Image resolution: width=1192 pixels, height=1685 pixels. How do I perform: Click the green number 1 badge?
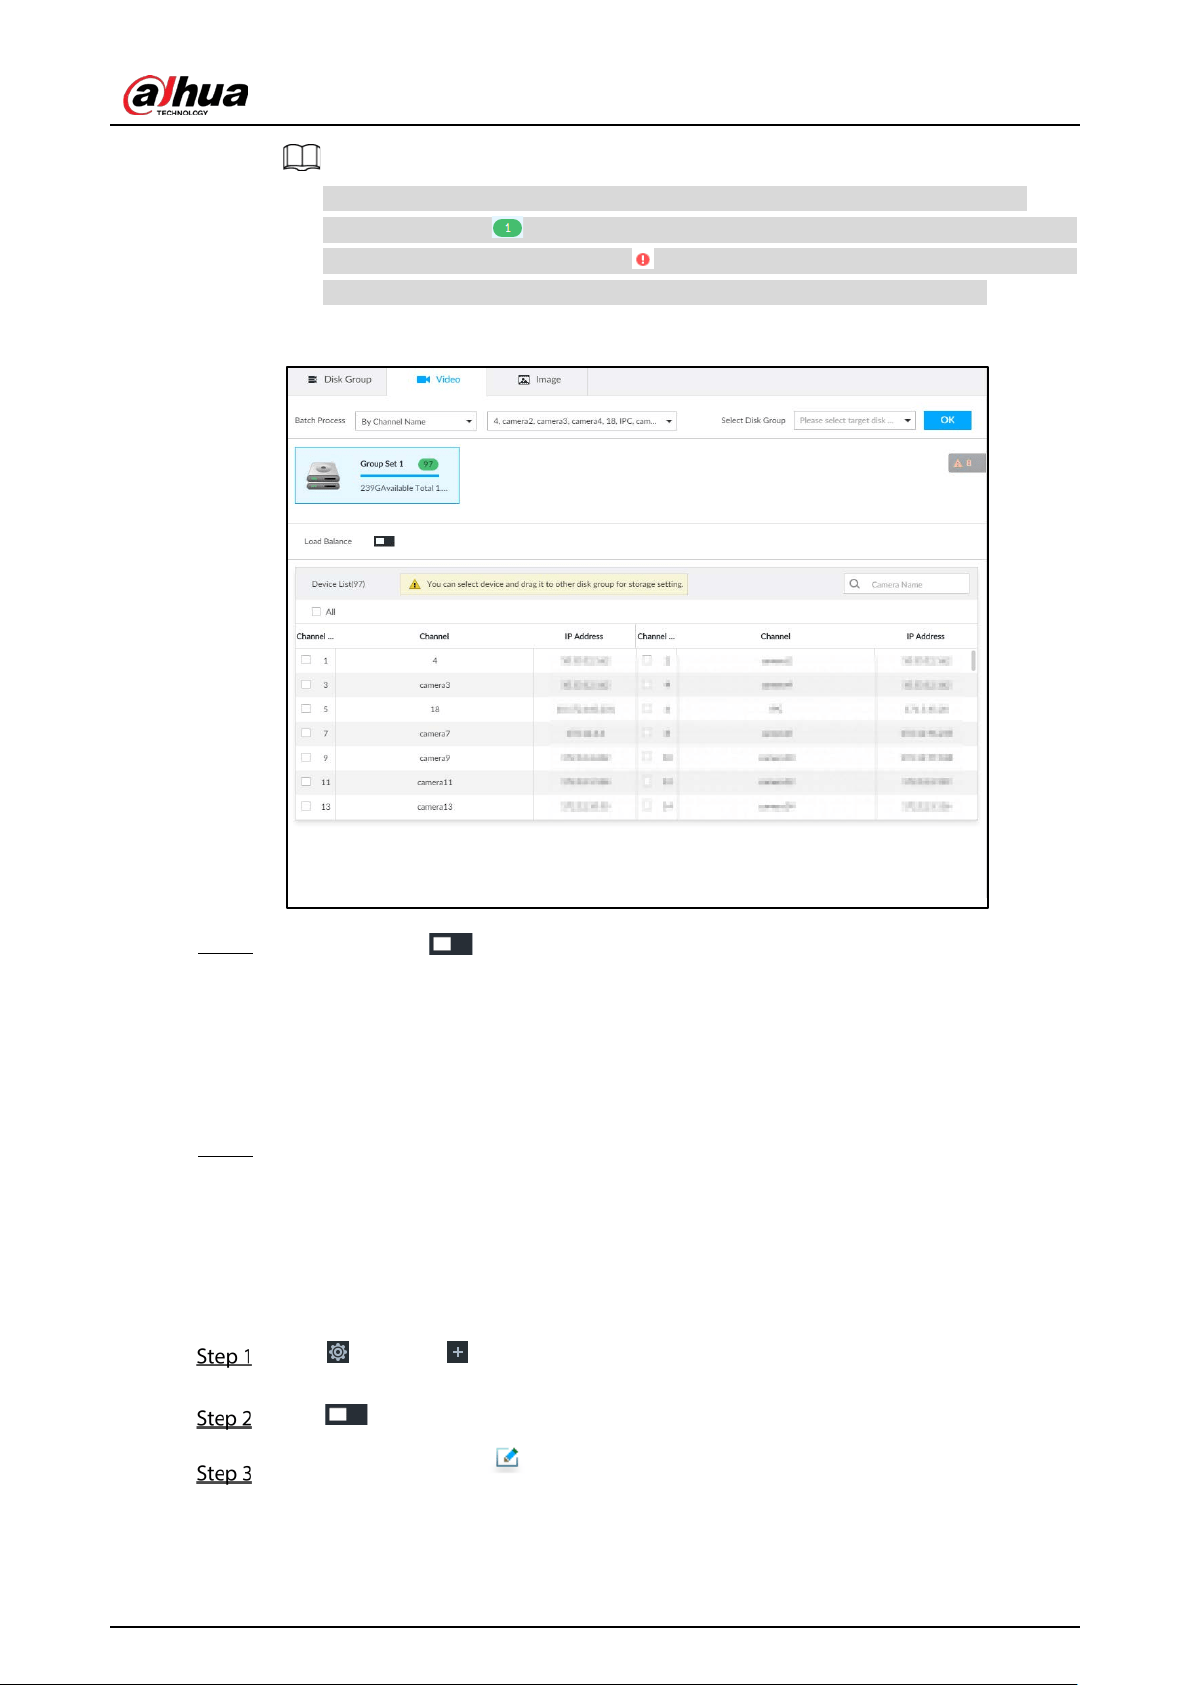pos(507,228)
